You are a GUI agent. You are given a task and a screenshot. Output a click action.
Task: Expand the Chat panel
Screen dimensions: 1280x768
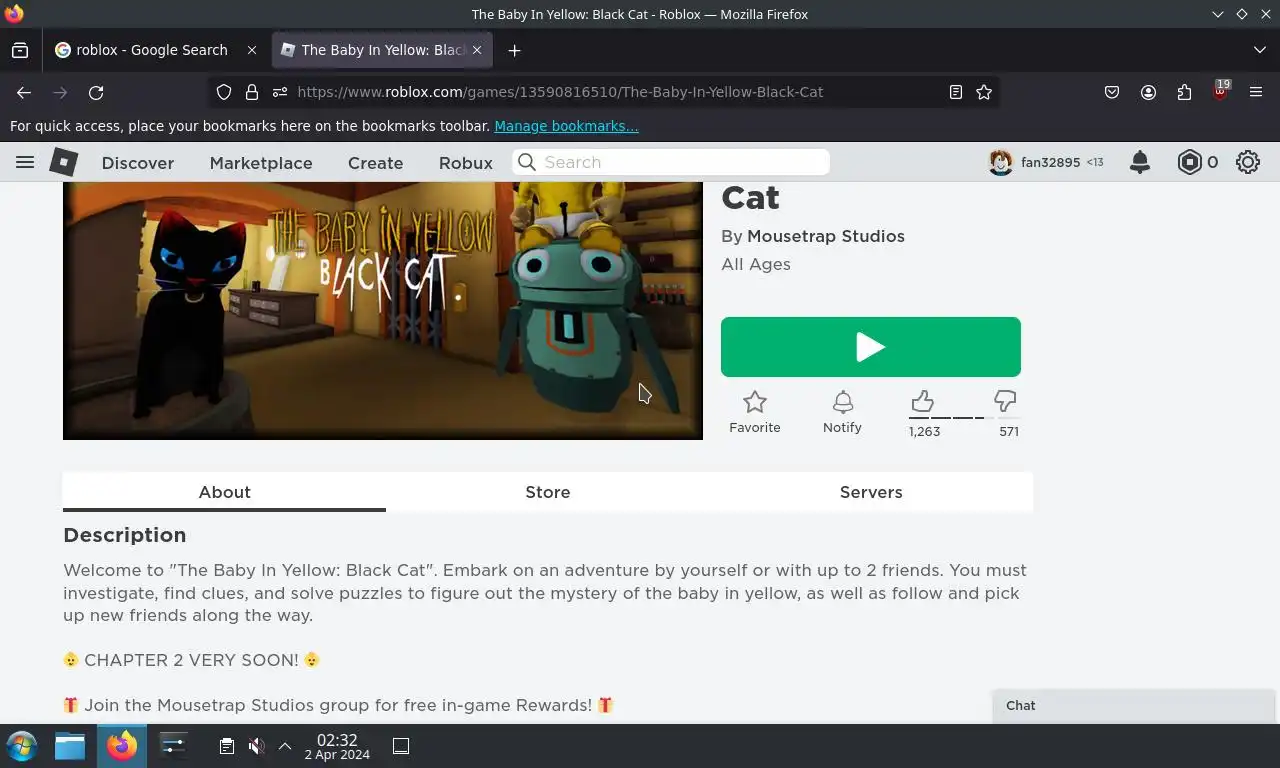pos(1134,705)
